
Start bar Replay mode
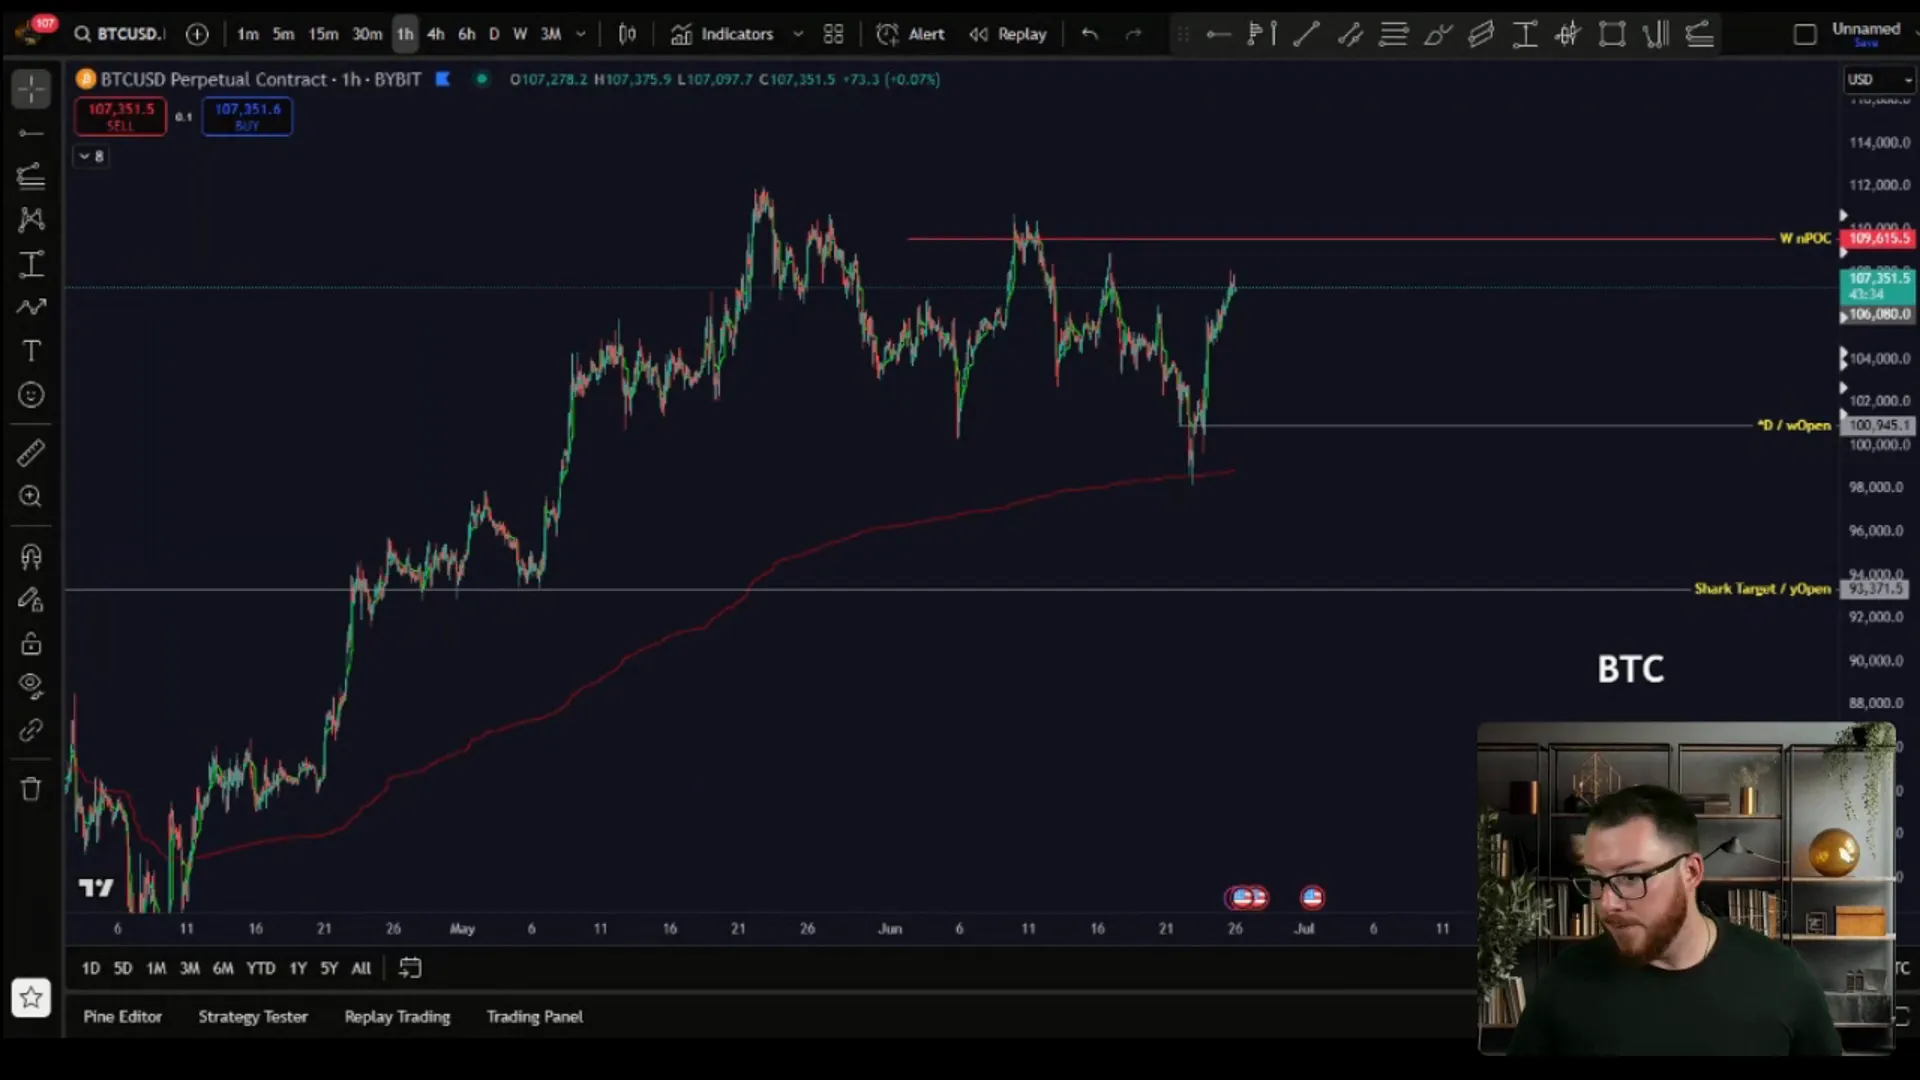point(1007,34)
